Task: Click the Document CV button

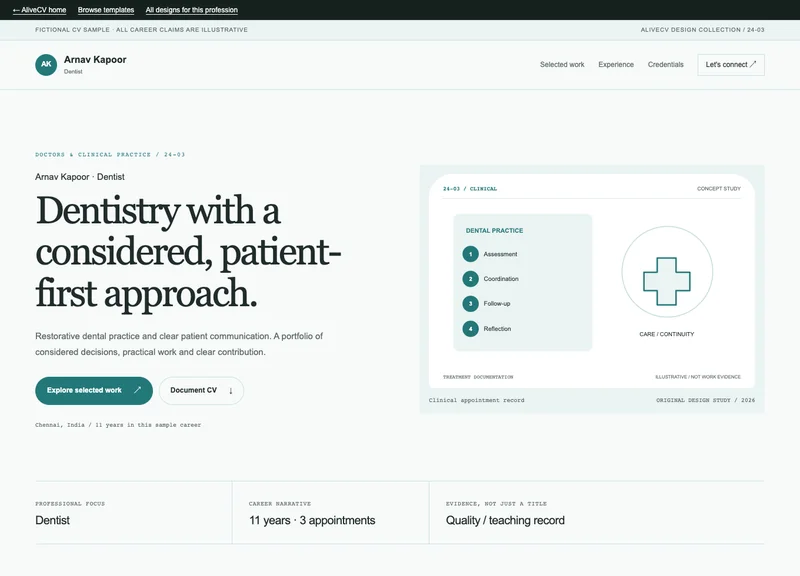Action: (x=202, y=391)
